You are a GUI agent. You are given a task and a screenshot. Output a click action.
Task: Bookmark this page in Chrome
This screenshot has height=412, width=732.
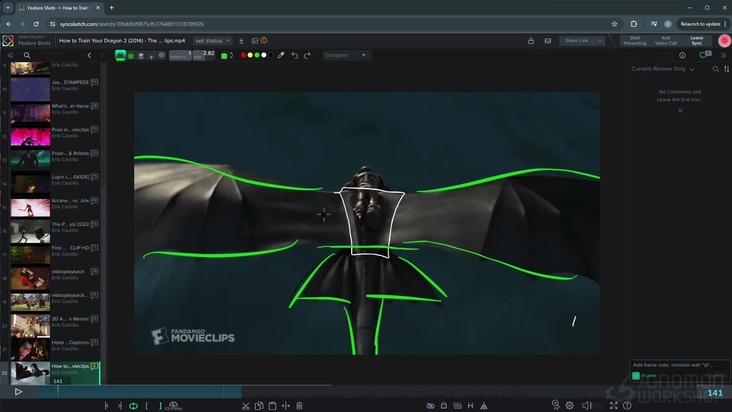tap(614, 24)
